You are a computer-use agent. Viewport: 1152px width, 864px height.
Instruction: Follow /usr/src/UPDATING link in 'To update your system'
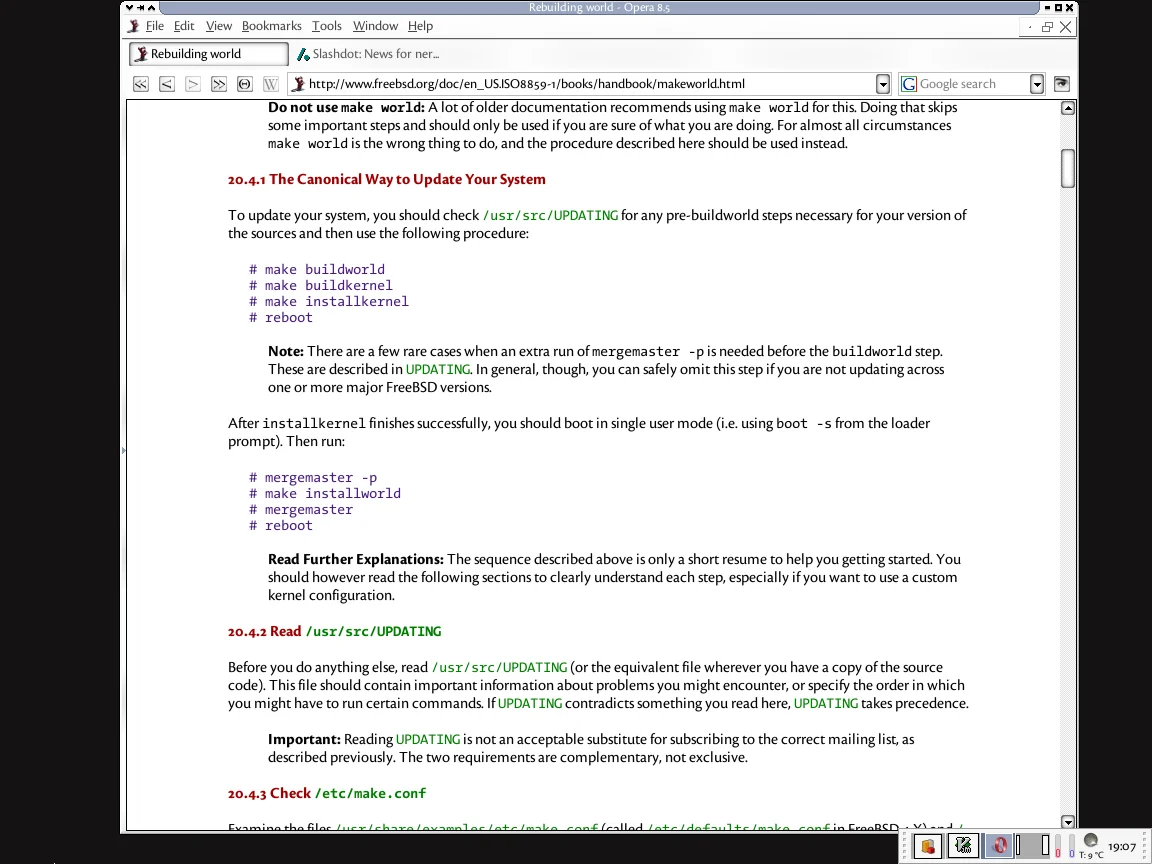point(550,215)
